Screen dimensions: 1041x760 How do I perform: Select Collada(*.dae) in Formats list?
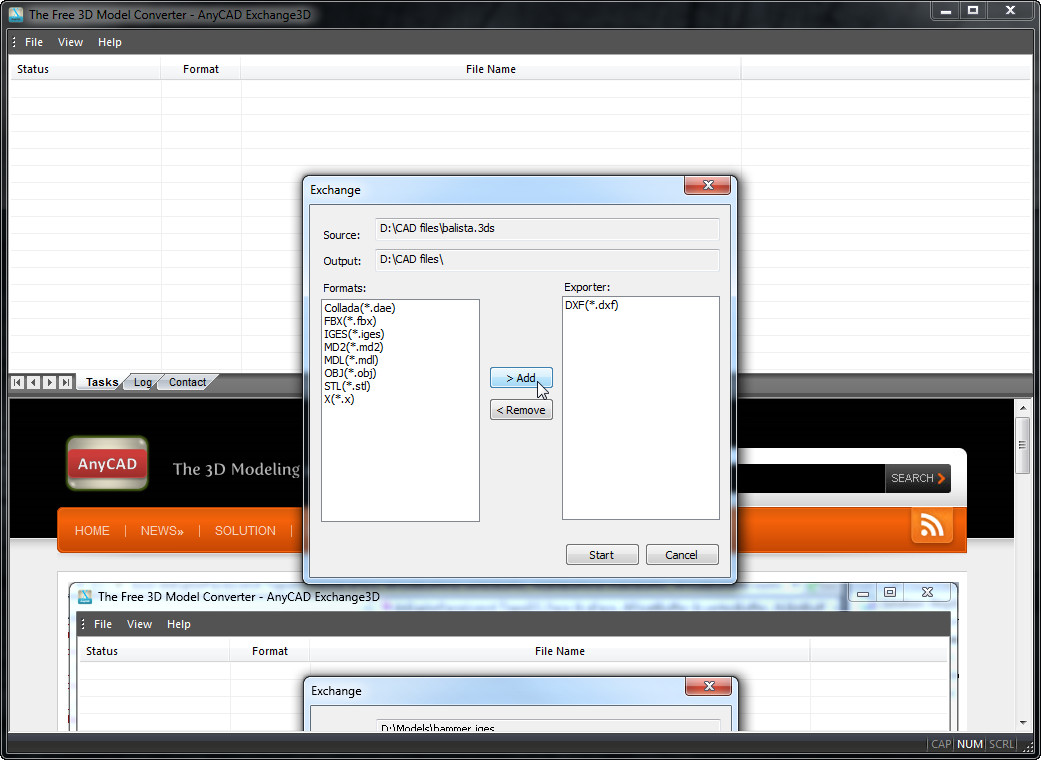click(360, 308)
